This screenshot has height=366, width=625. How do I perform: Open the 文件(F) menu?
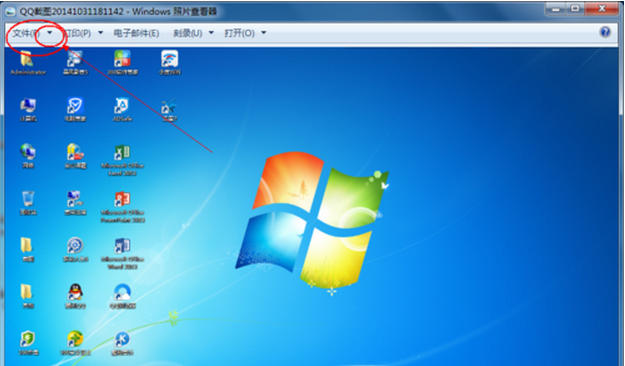26,33
